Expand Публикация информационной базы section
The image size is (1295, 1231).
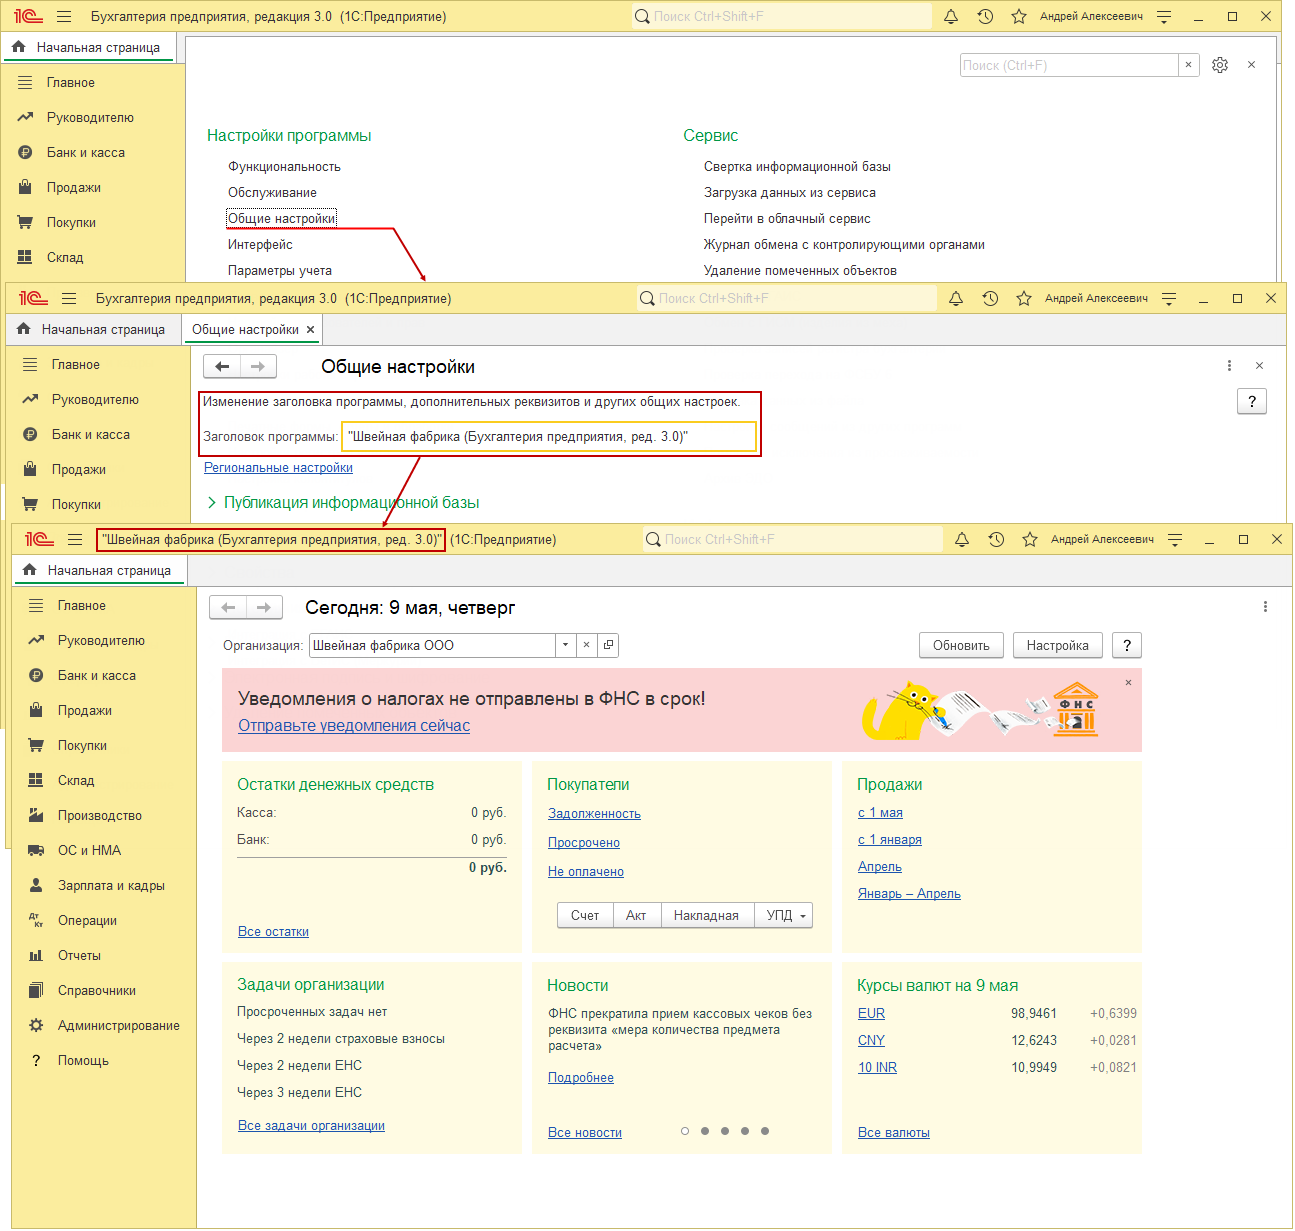343,502
